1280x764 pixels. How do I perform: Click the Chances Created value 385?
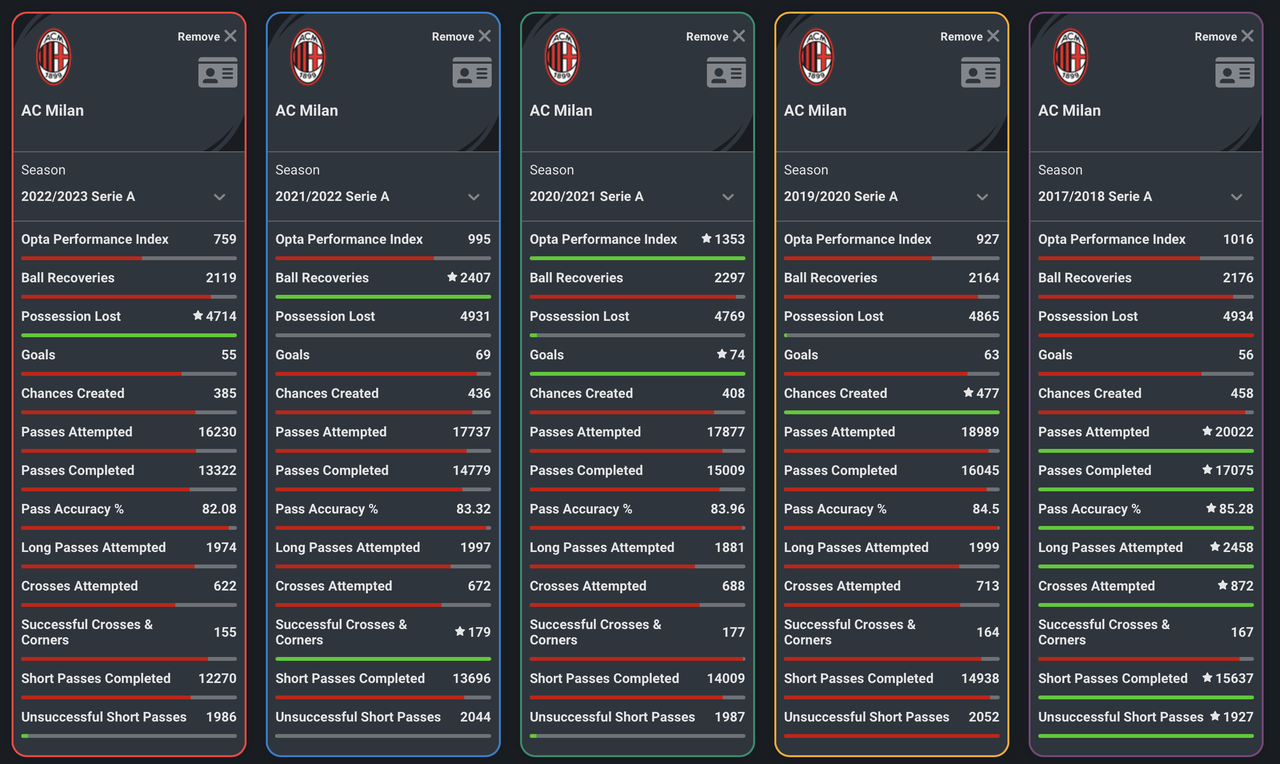click(x=225, y=393)
